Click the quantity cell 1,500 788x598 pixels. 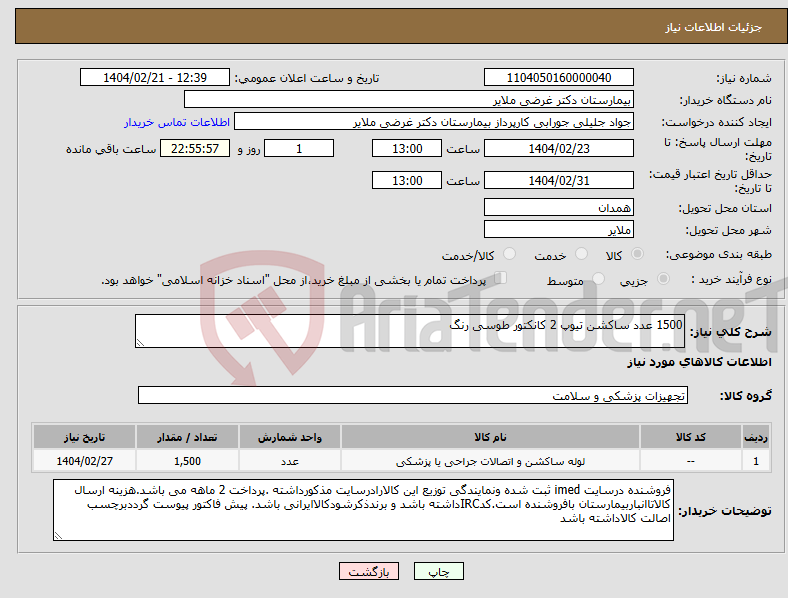tap(187, 461)
